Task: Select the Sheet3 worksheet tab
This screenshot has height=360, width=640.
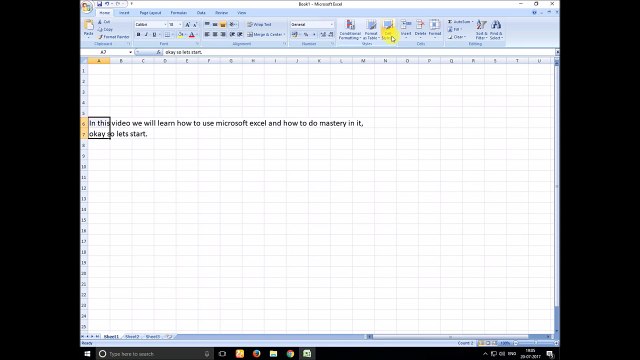Action: click(x=153, y=337)
